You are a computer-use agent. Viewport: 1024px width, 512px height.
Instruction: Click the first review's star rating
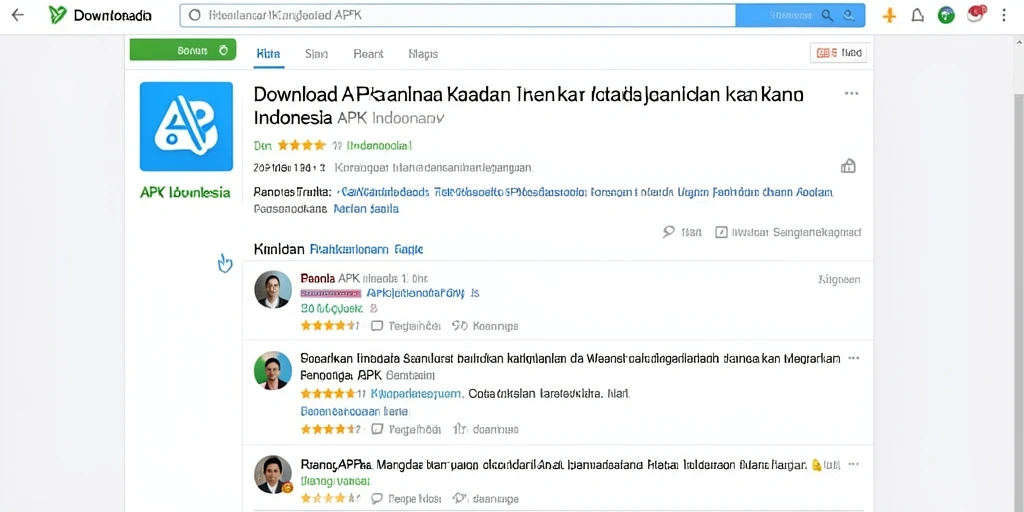330,325
